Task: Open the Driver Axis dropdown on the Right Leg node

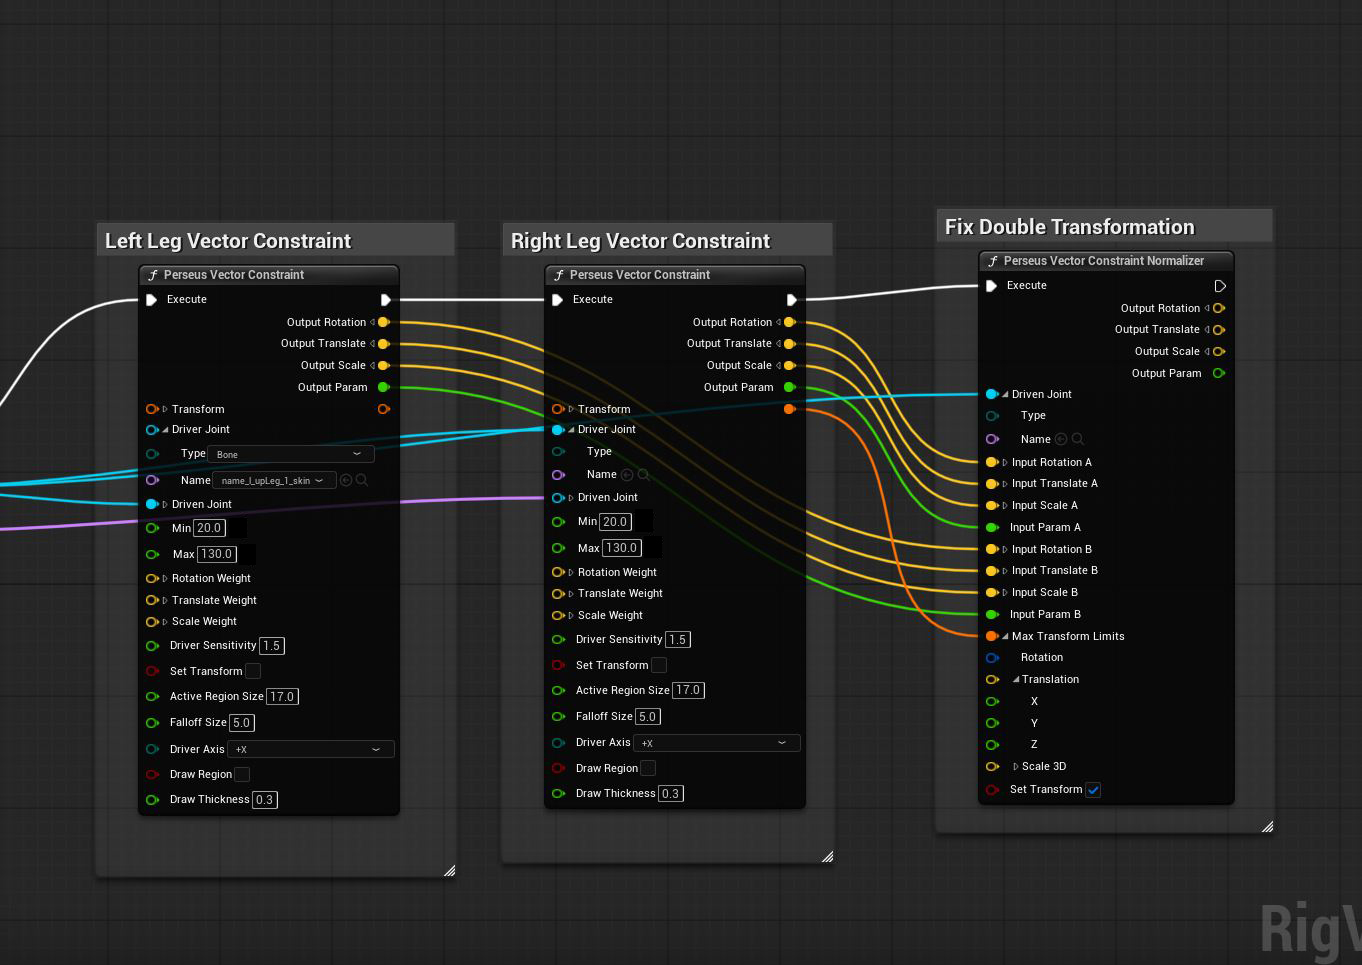Action: point(717,743)
